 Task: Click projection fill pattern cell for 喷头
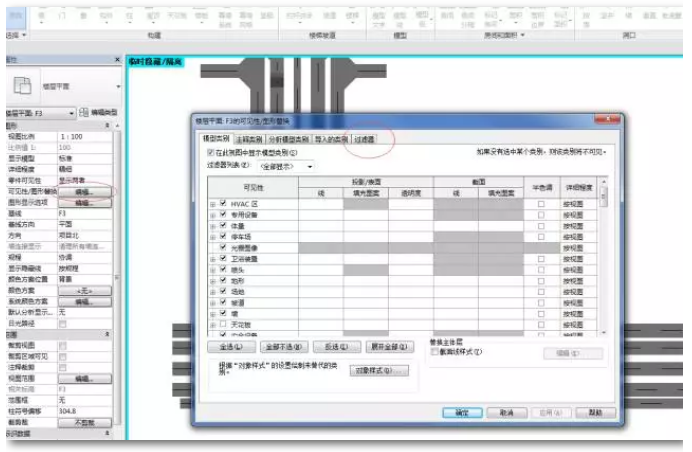[366, 270]
